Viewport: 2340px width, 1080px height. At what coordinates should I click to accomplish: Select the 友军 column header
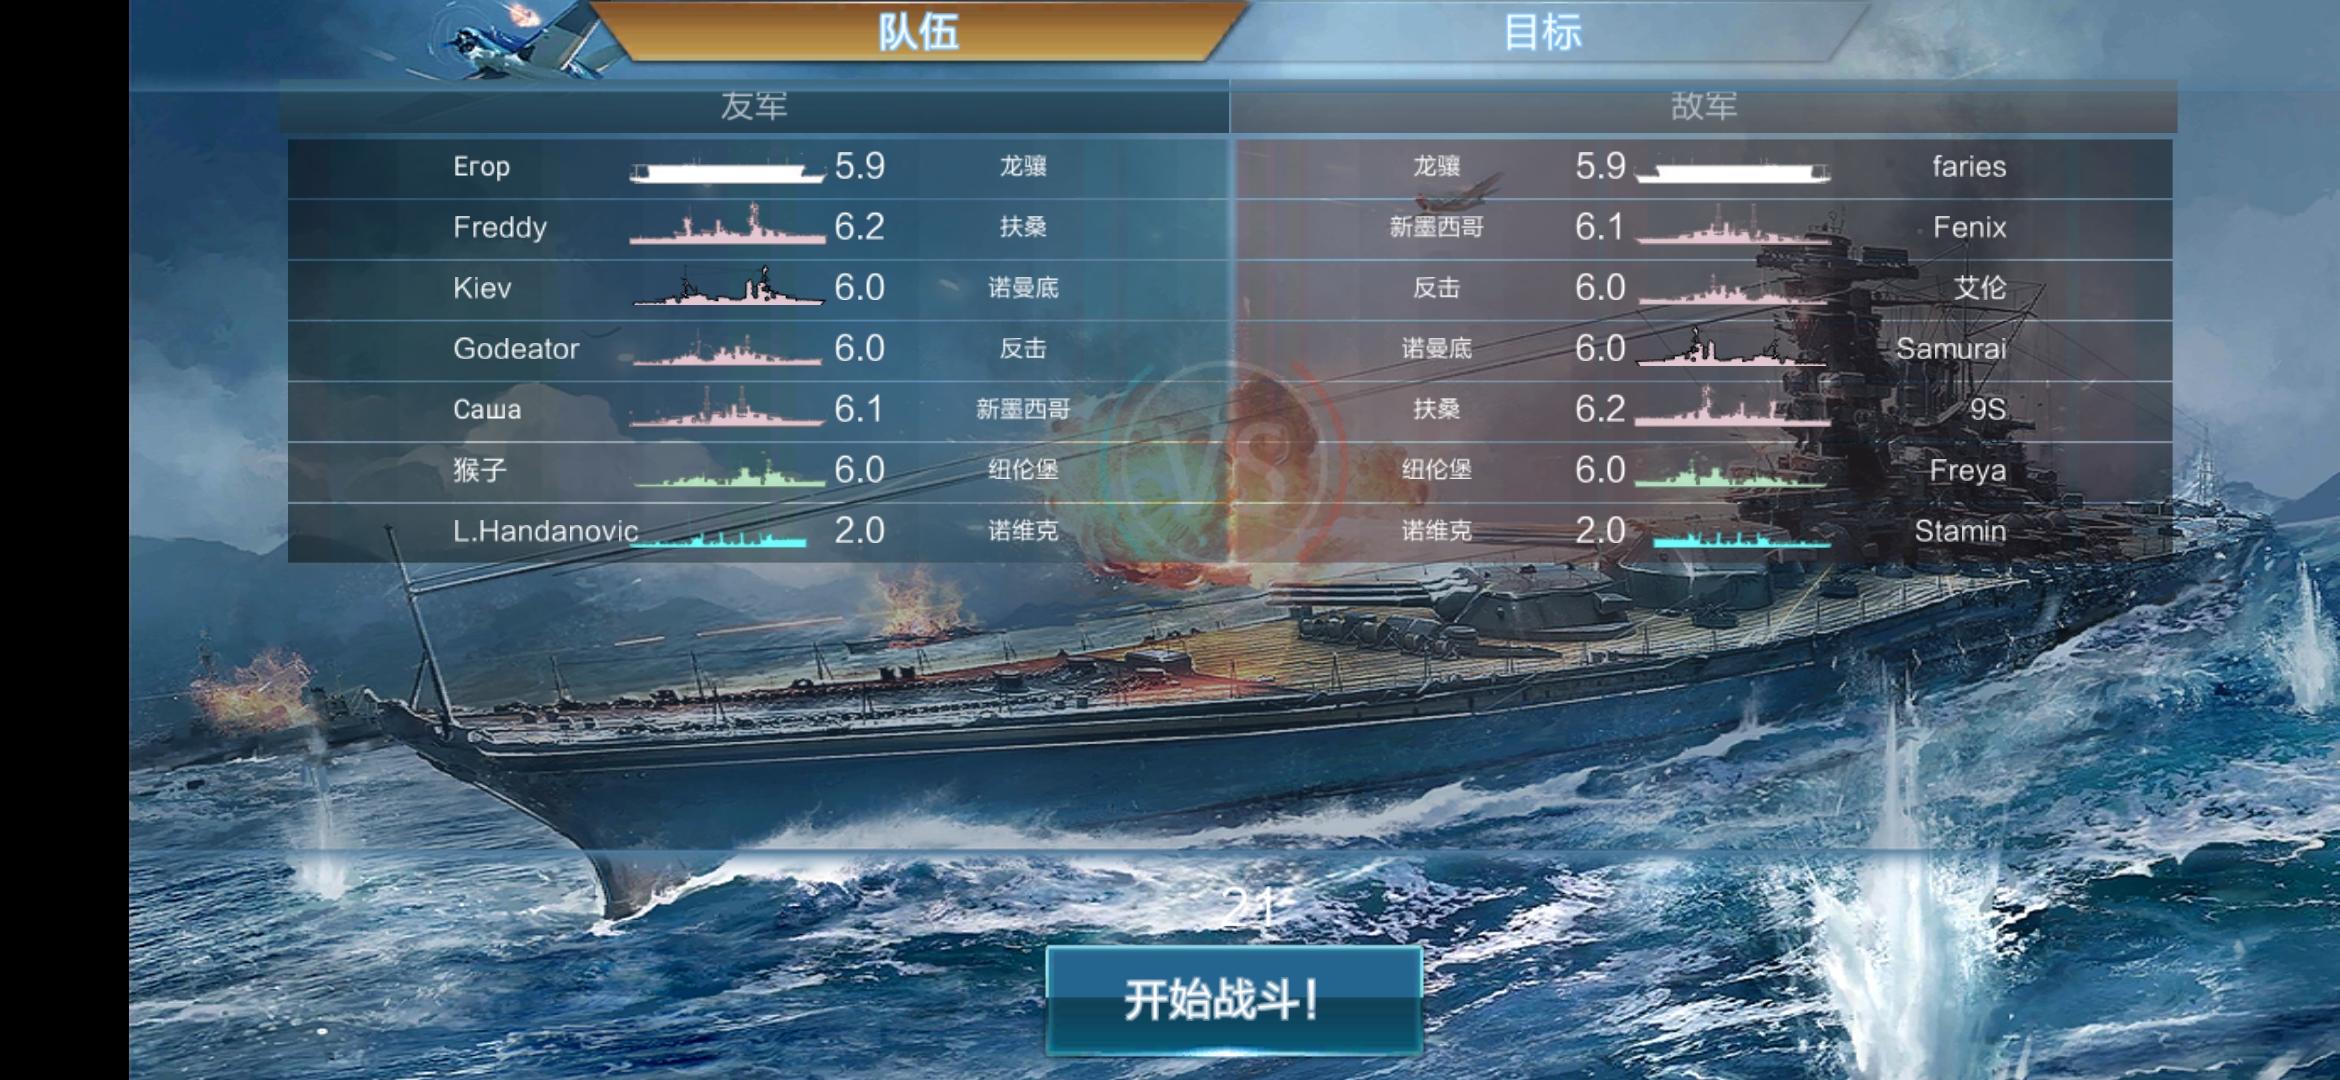754,106
